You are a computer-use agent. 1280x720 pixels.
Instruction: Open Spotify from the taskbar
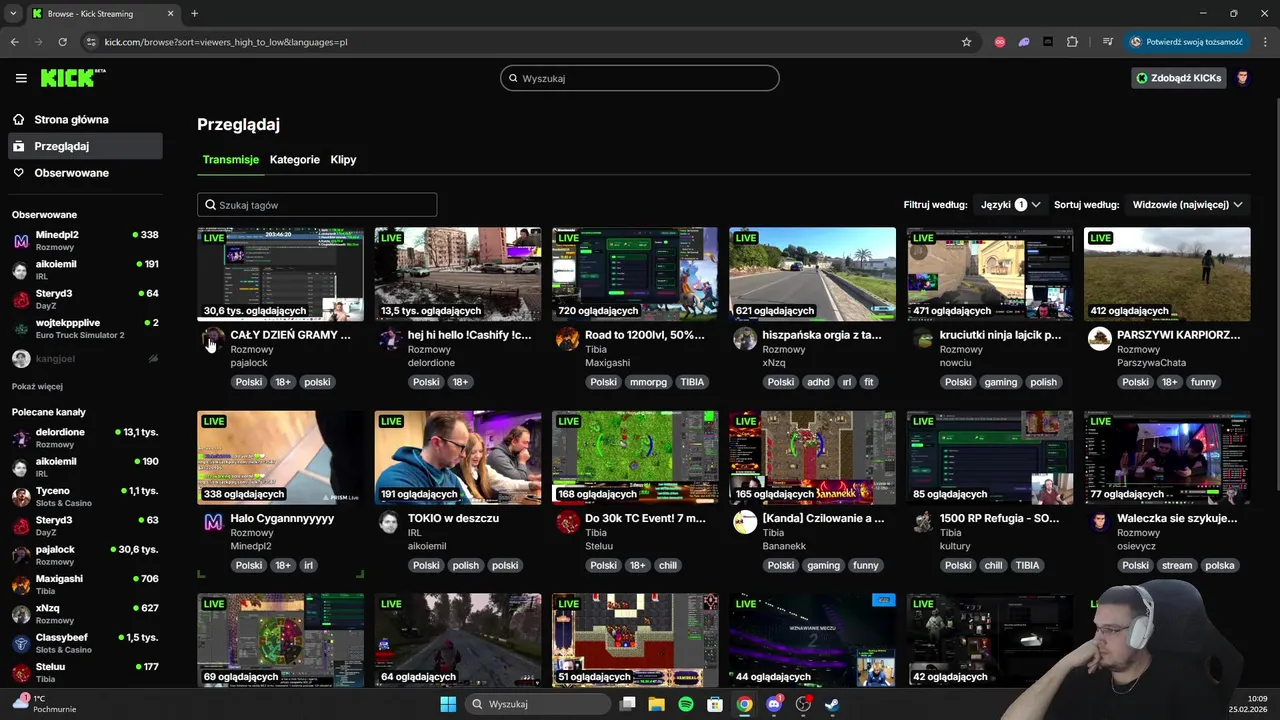coord(686,704)
